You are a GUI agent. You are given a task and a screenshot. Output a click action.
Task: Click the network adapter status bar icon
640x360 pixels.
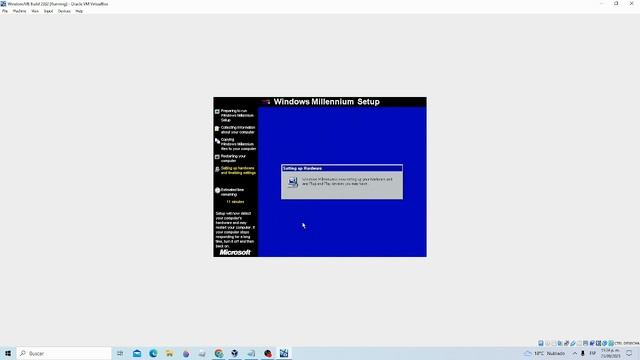[x=567, y=343]
